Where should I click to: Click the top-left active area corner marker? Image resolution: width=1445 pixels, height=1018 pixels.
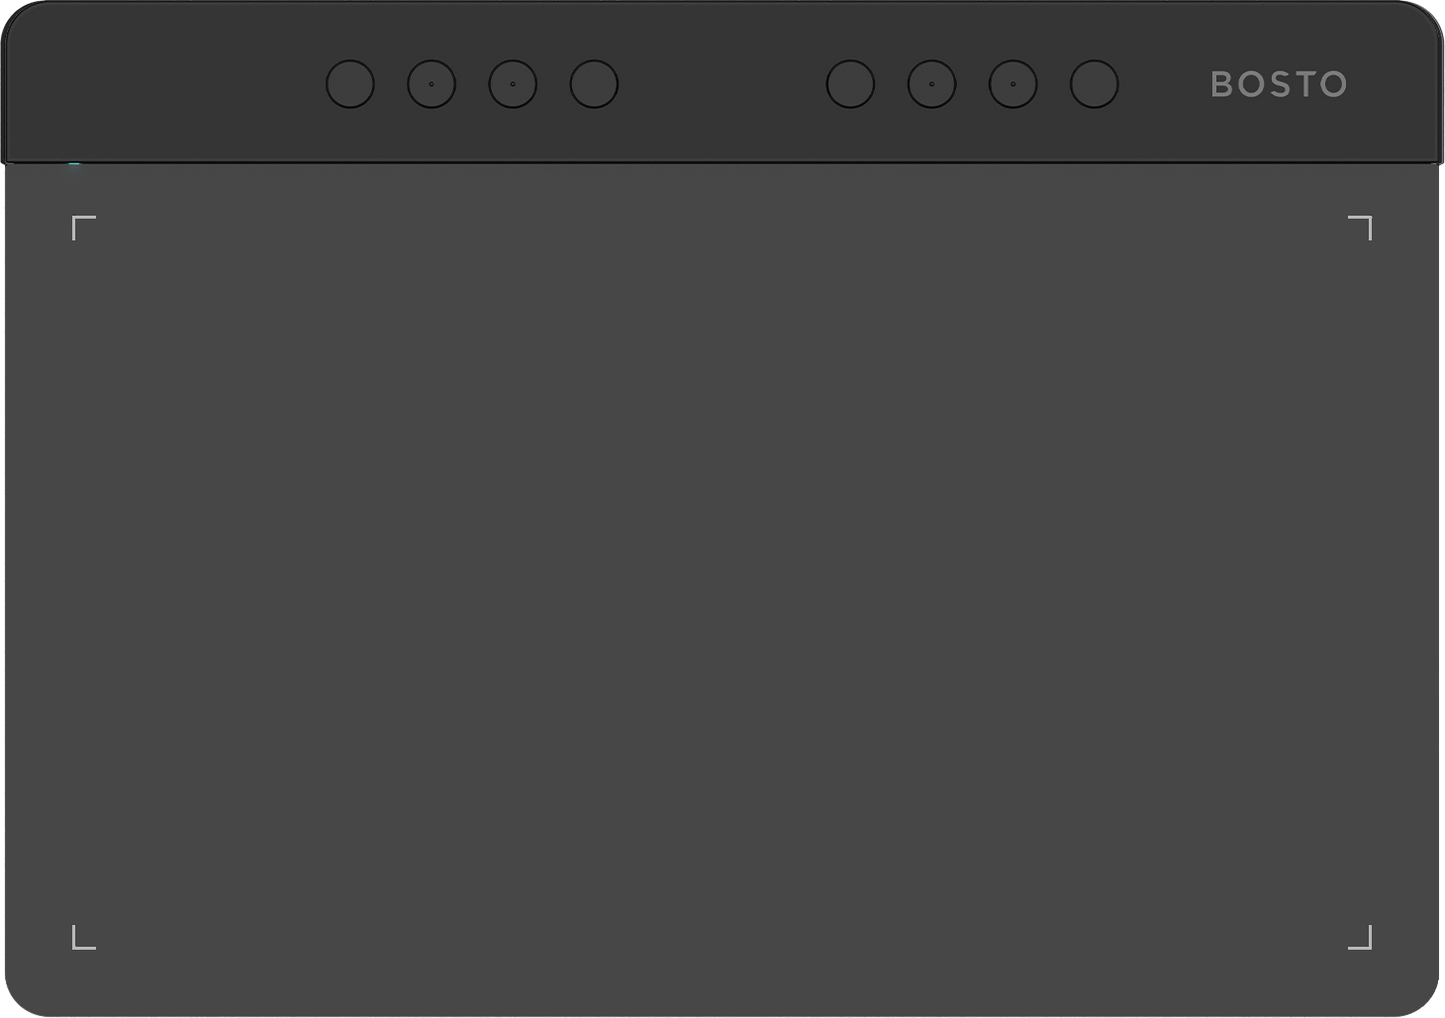[x=84, y=227]
